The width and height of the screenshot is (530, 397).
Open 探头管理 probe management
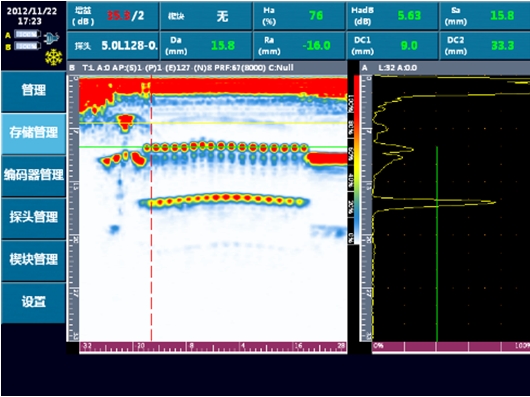pyautogui.click(x=33, y=218)
